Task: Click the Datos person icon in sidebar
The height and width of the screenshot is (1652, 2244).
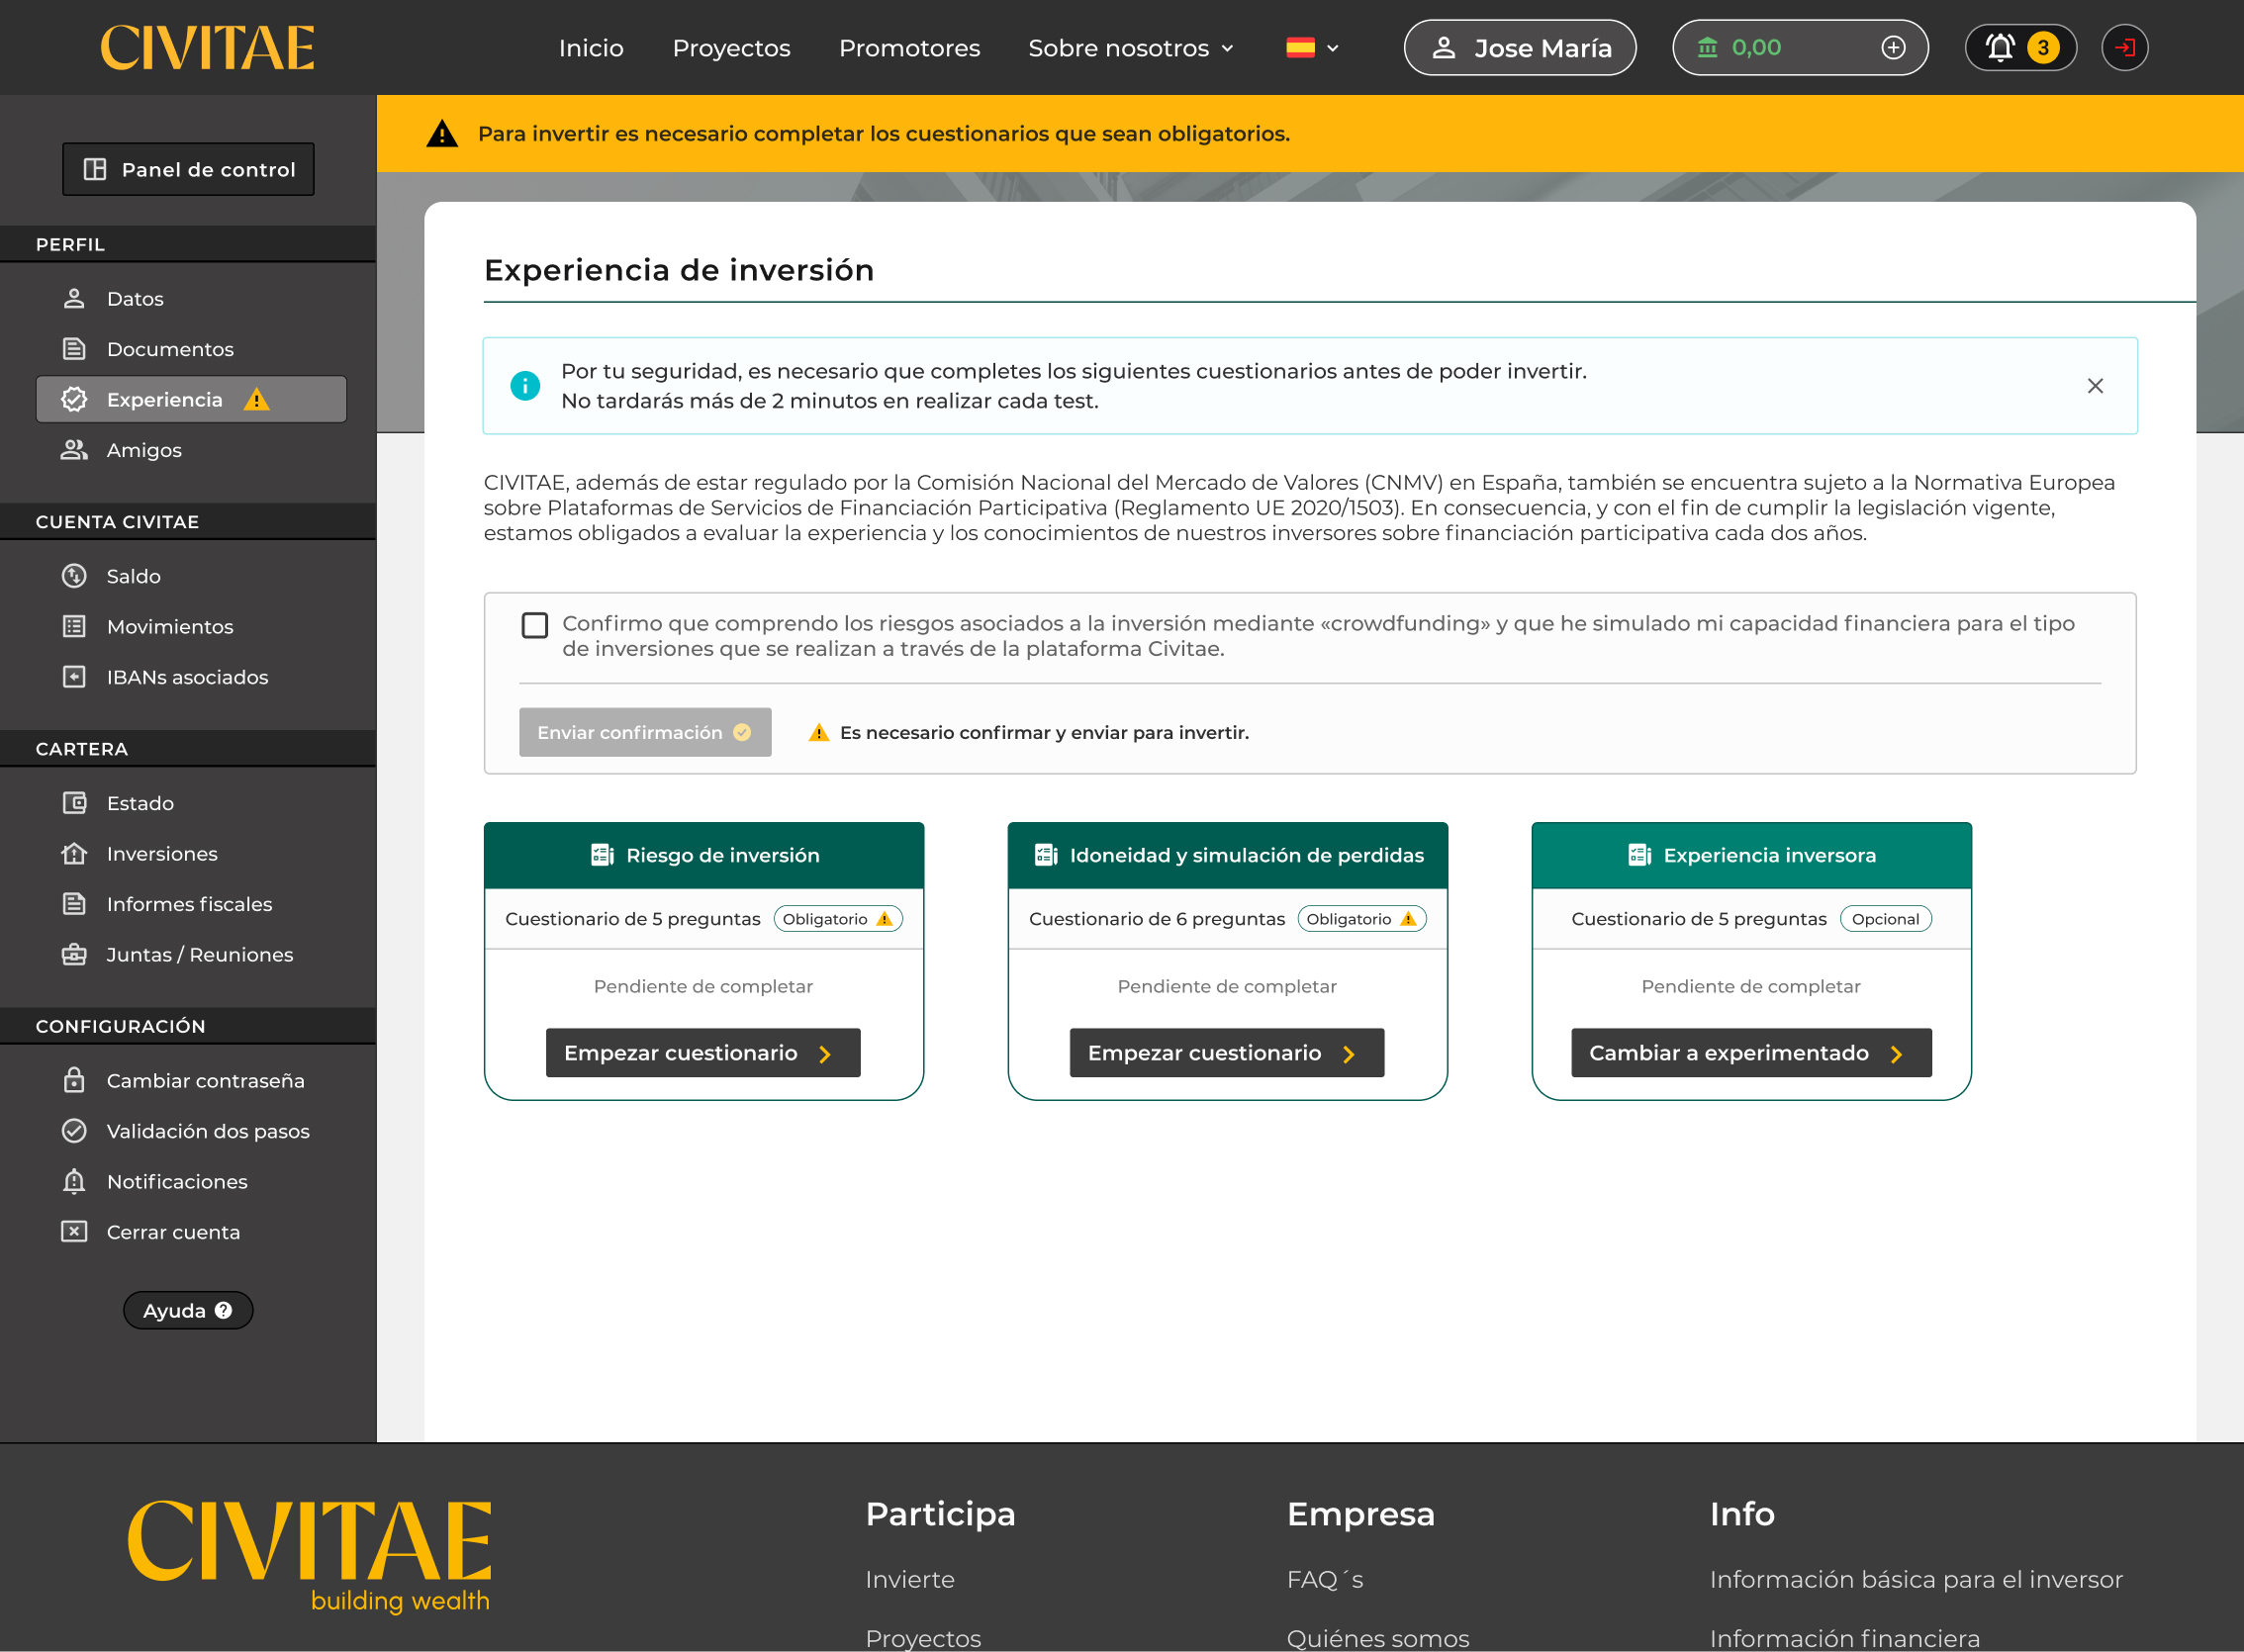Action: [x=74, y=298]
